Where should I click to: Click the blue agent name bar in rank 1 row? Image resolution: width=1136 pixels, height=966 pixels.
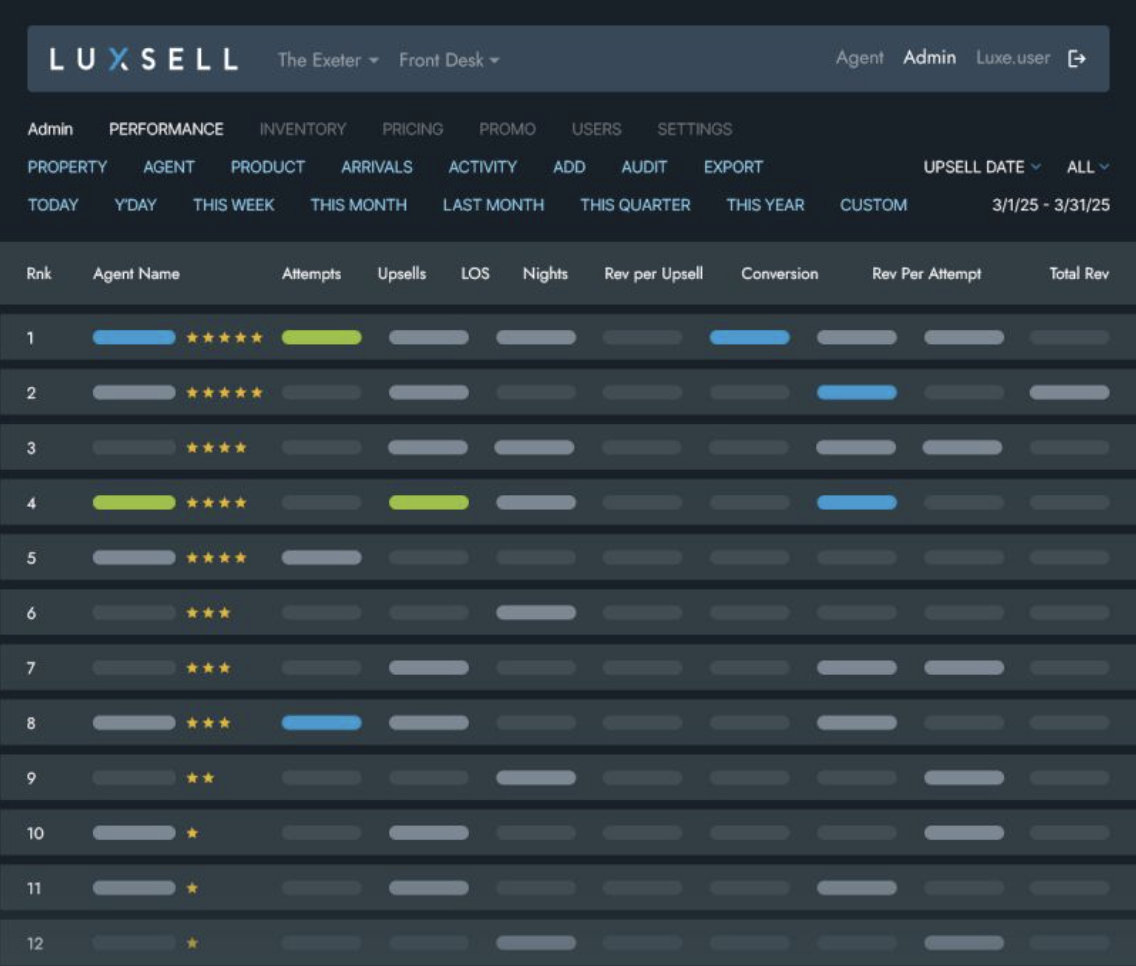point(134,337)
